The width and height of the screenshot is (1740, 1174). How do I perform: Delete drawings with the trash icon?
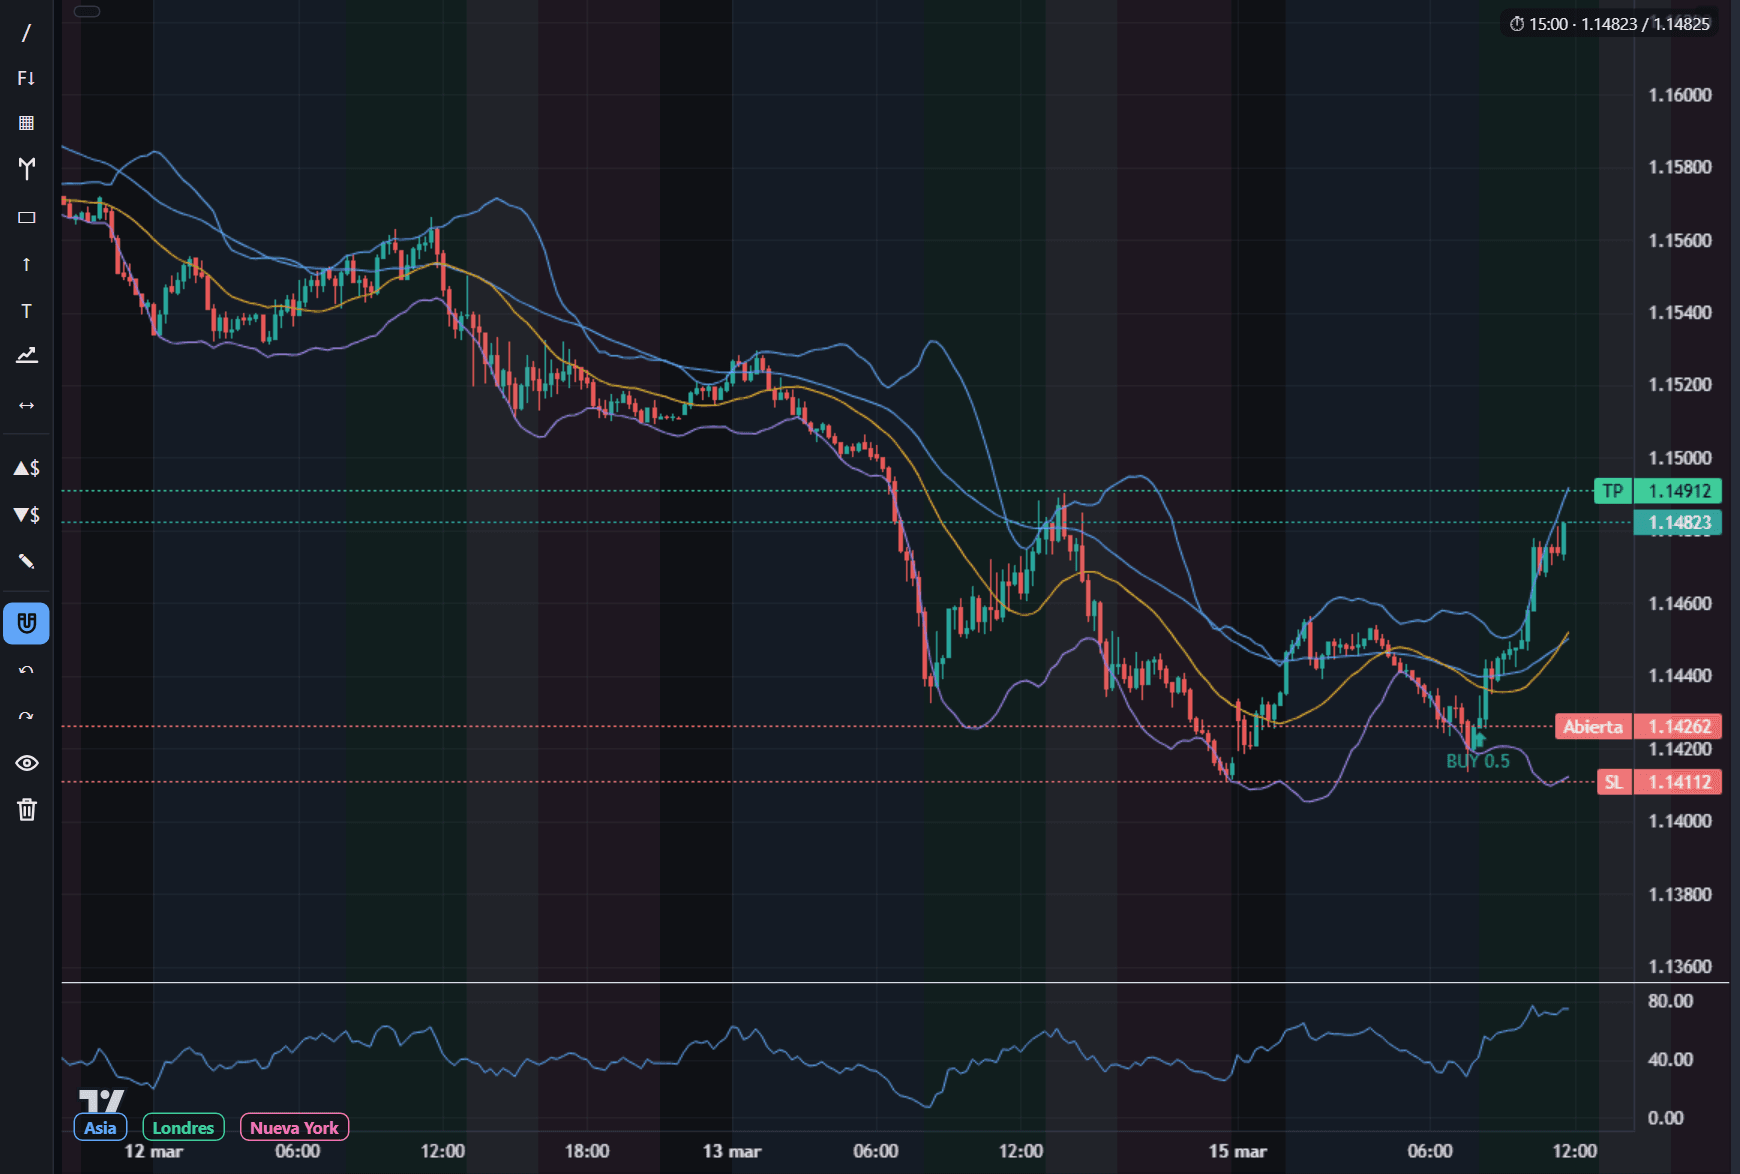click(x=26, y=810)
